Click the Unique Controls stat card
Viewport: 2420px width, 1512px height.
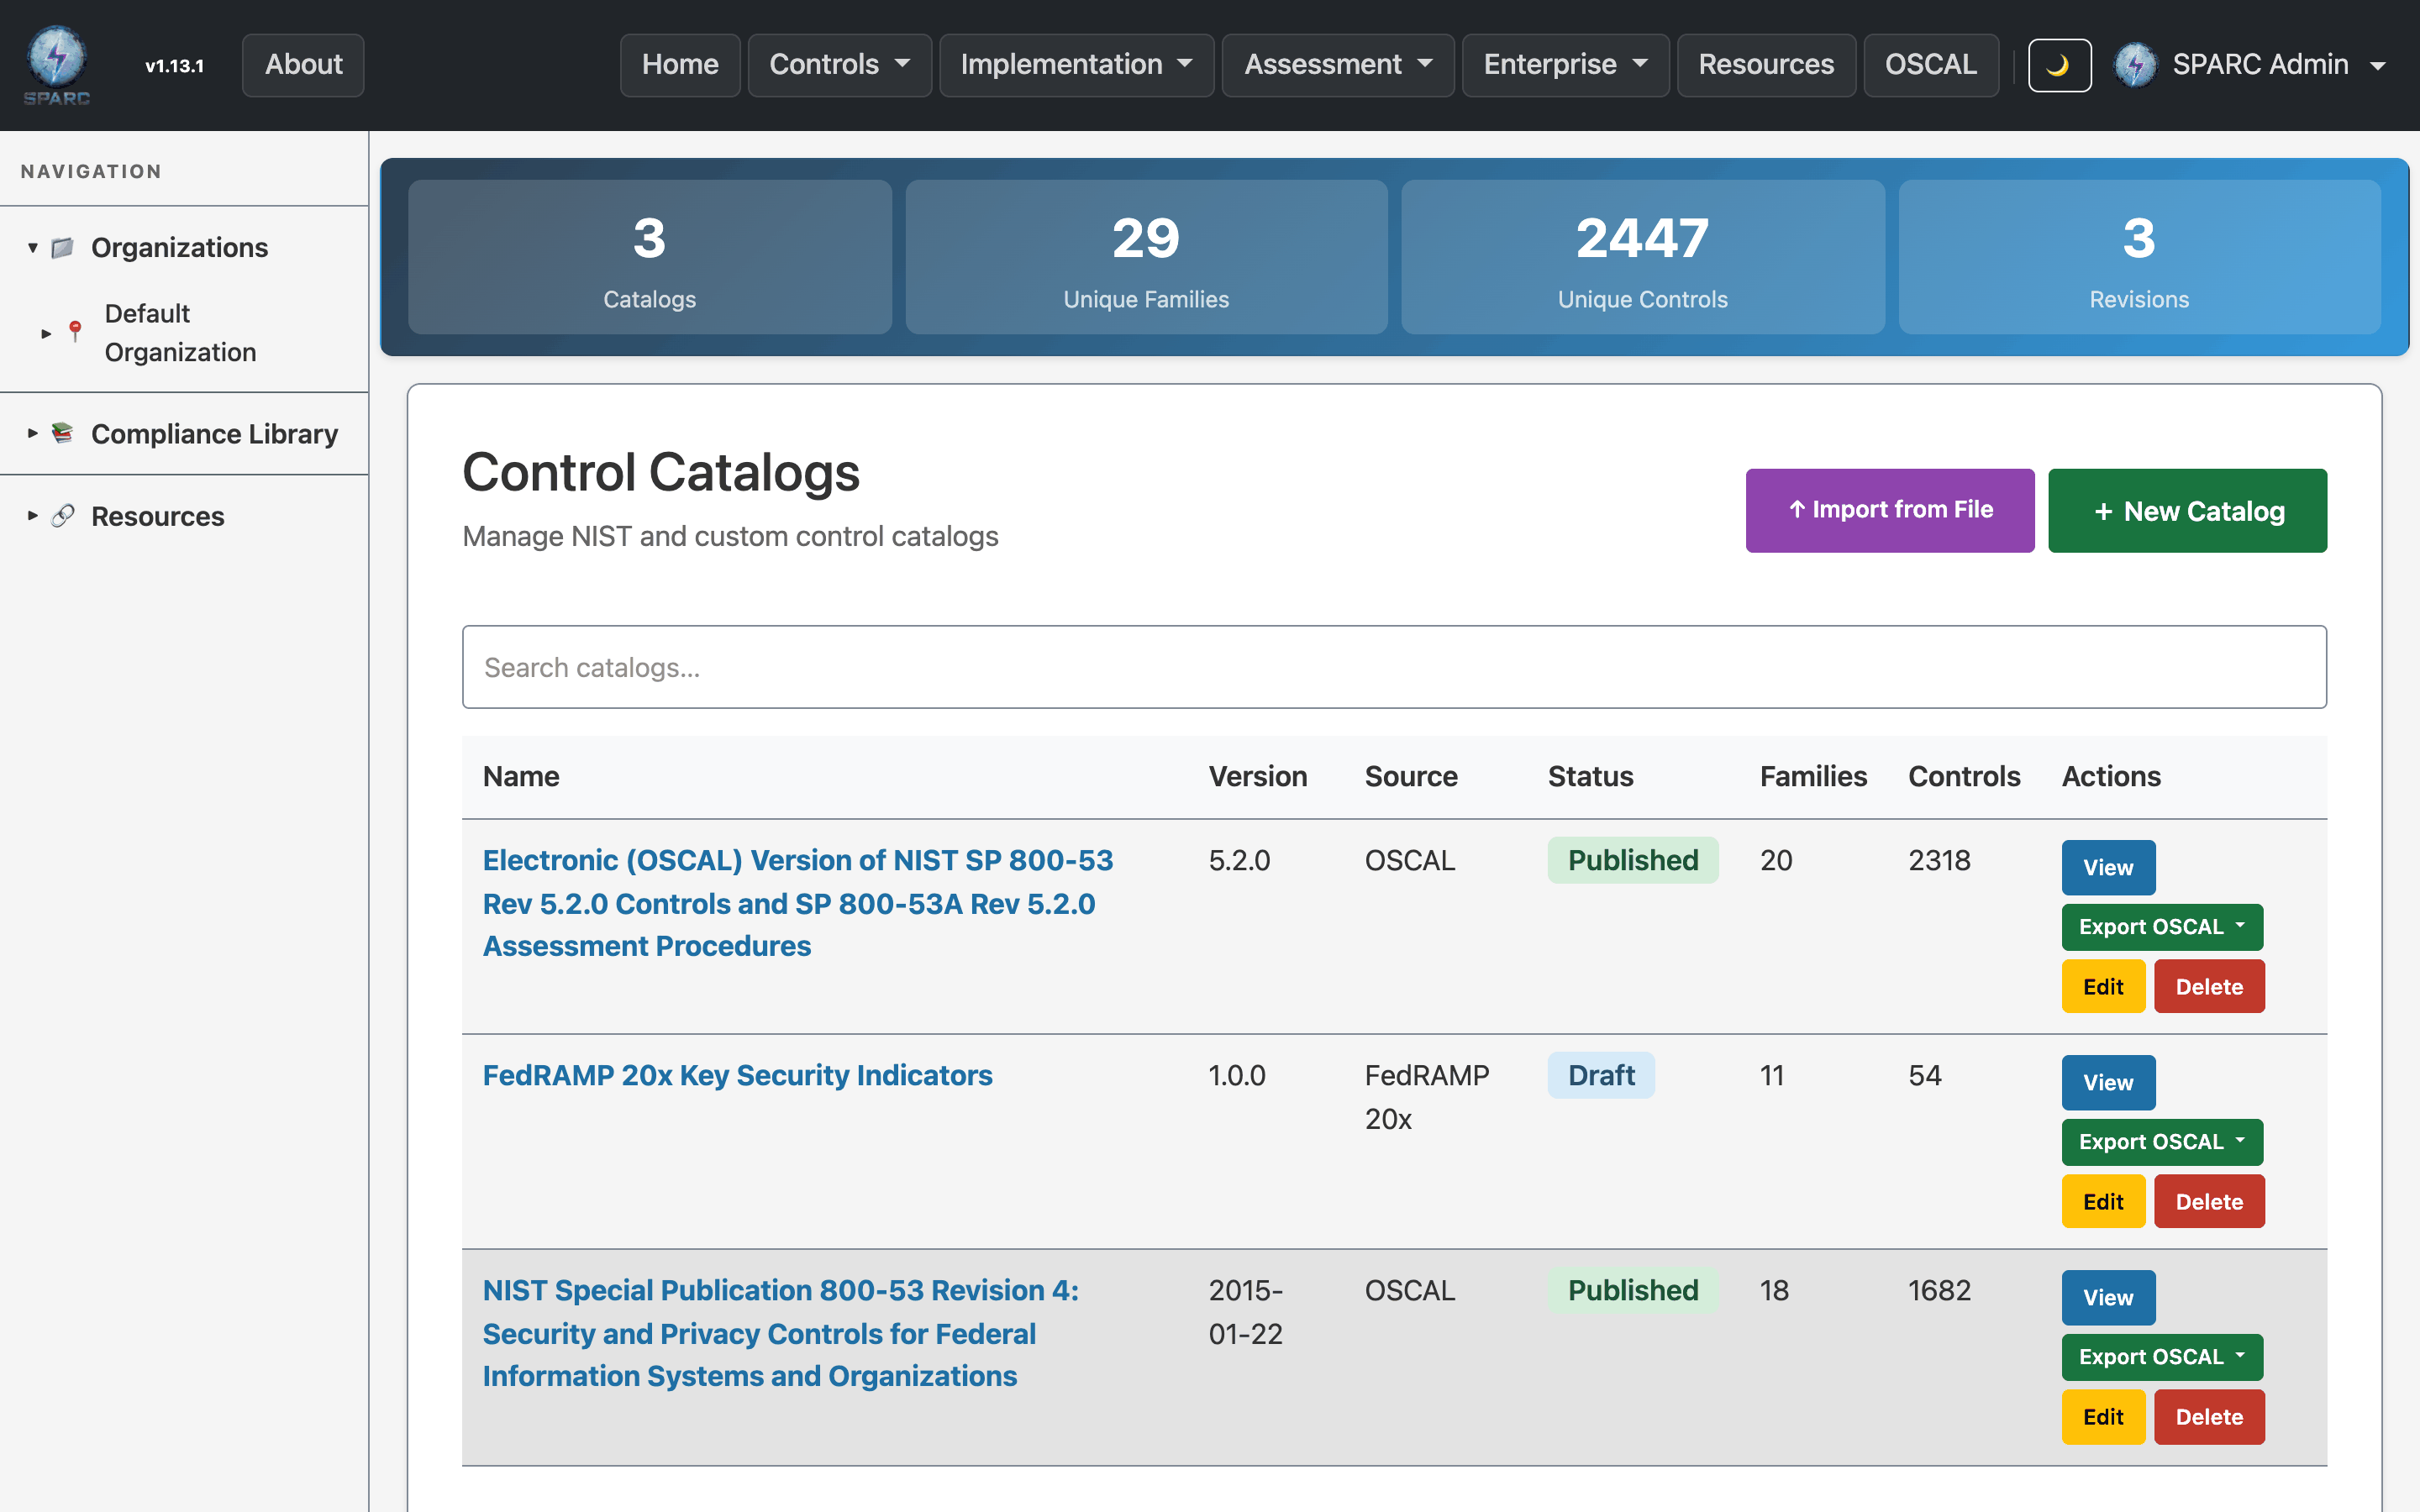(x=1642, y=257)
